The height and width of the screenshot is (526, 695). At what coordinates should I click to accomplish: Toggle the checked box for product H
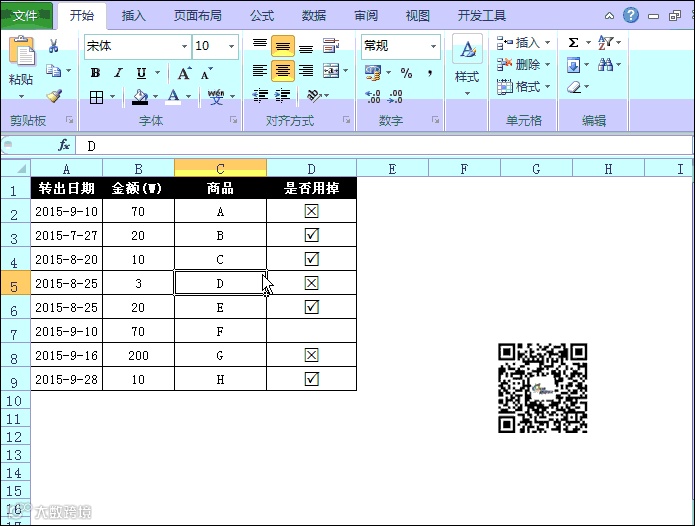312,378
